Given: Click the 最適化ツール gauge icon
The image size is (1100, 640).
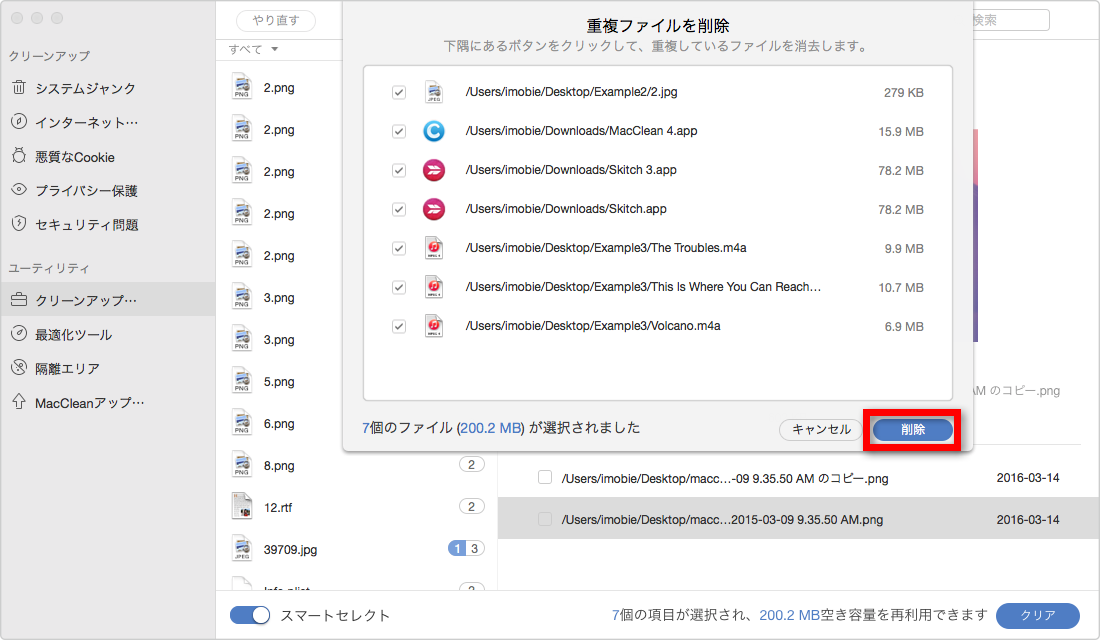Looking at the screenshot, I should (x=19, y=334).
